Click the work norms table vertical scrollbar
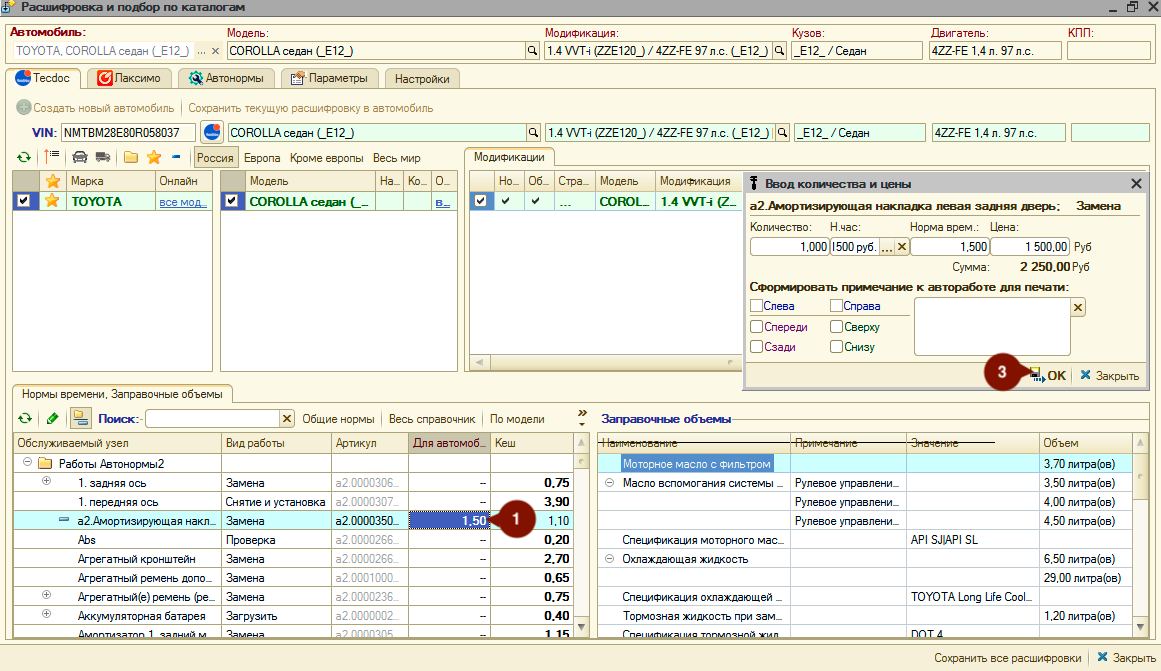Image resolution: width=1161 pixels, height=671 pixels. click(x=581, y=535)
